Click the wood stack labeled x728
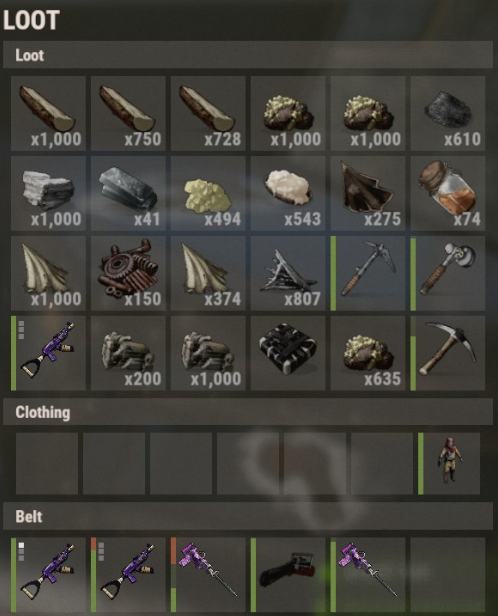 [208, 113]
